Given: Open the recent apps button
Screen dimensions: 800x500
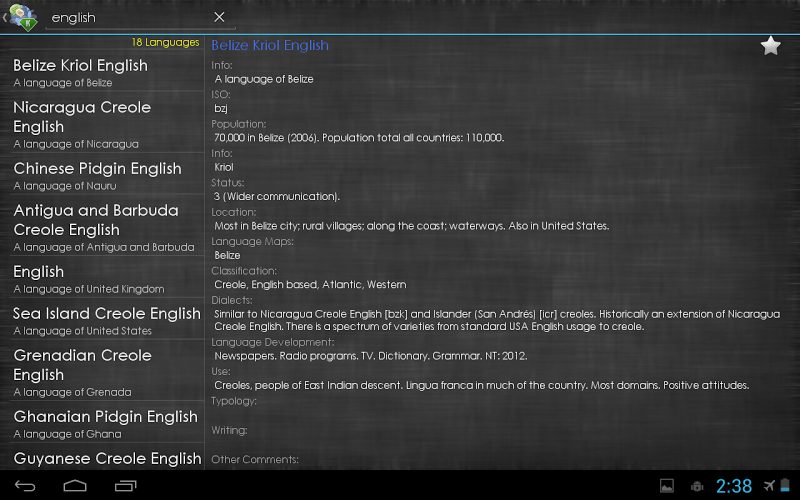Looking at the screenshot, I should coord(126,486).
